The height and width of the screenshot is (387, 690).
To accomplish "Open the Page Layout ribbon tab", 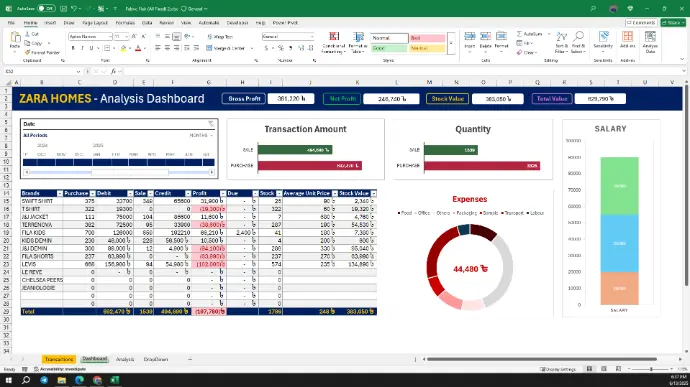I will 95,22.
